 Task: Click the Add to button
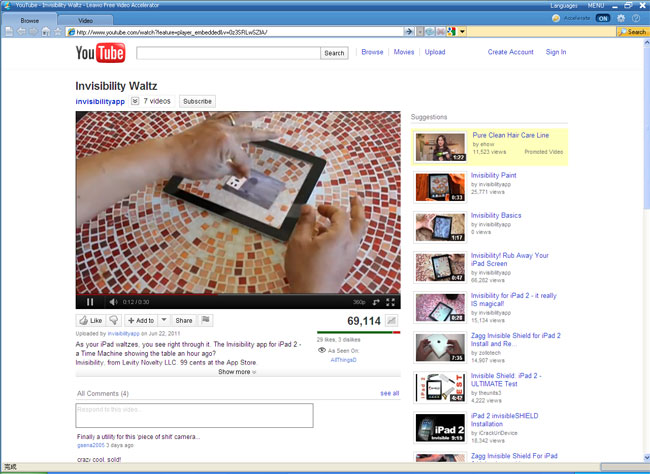point(141,320)
